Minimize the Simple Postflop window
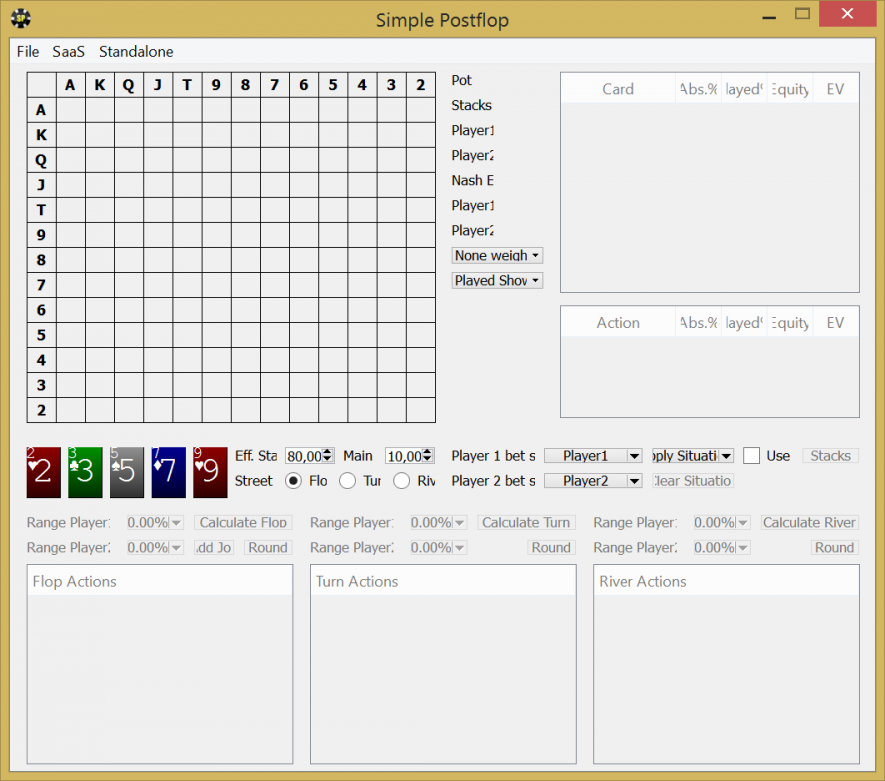885x781 pixels. [769, 17]
